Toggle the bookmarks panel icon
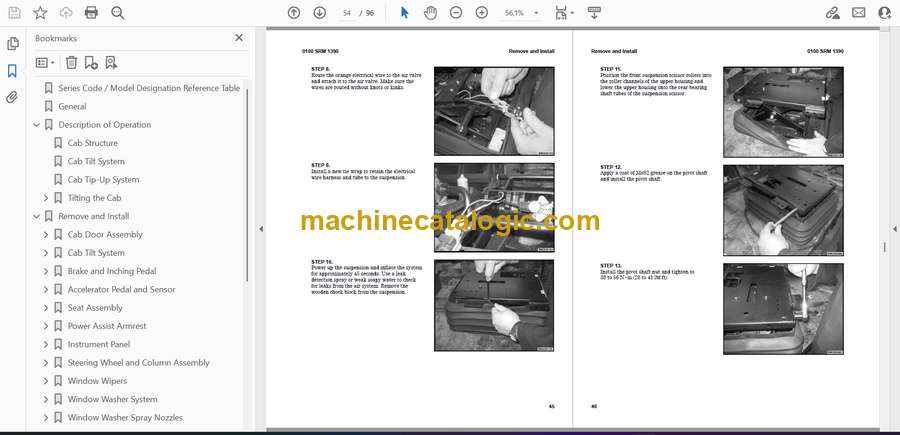Image resolution: width=900 pixels, height=435 pixels. (x=12, y=71)
